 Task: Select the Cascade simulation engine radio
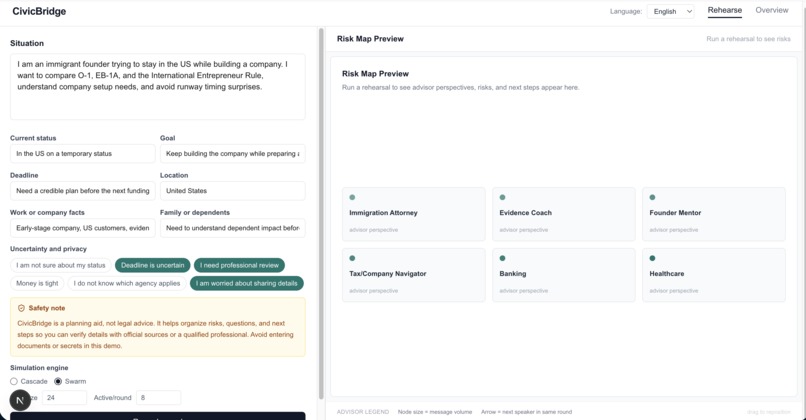click(14, 381)
